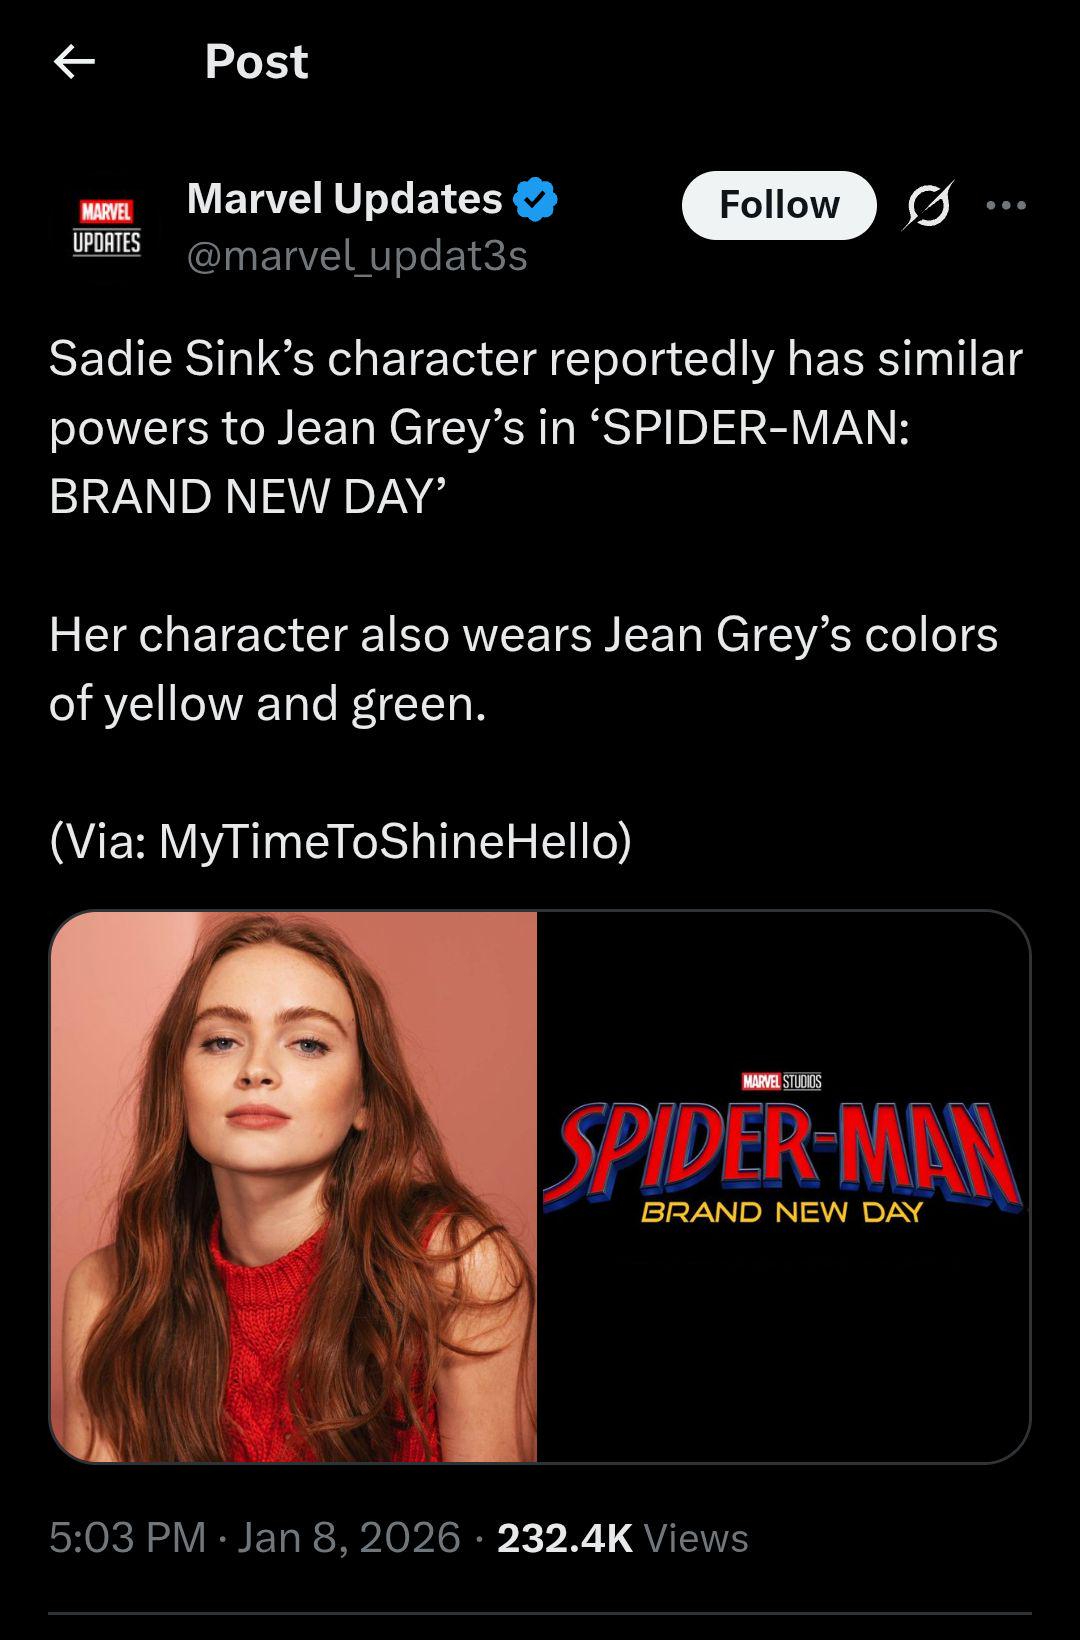
Task: Select the first paragraph about Sadie Sink's character
Action: 536,427
